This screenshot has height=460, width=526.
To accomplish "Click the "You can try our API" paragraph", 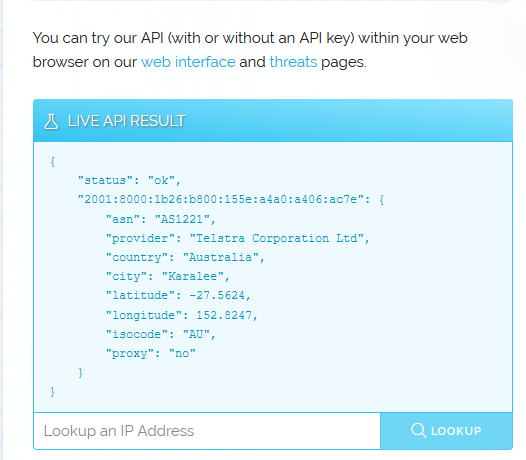I will pyautogui.click(x=250, y=50).
